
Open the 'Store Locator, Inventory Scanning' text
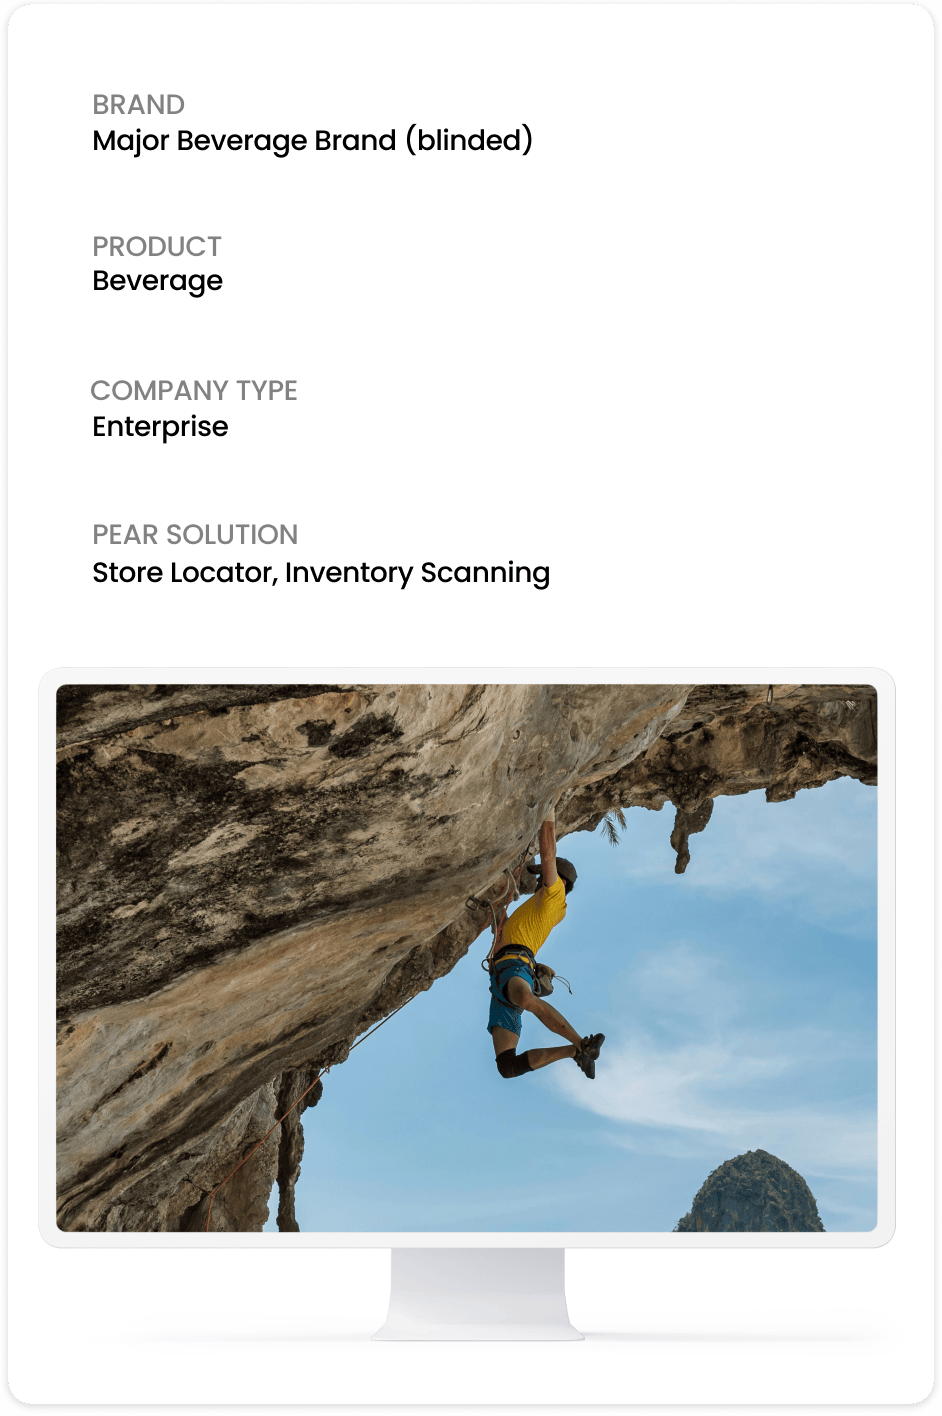click(x=321, y=573)
